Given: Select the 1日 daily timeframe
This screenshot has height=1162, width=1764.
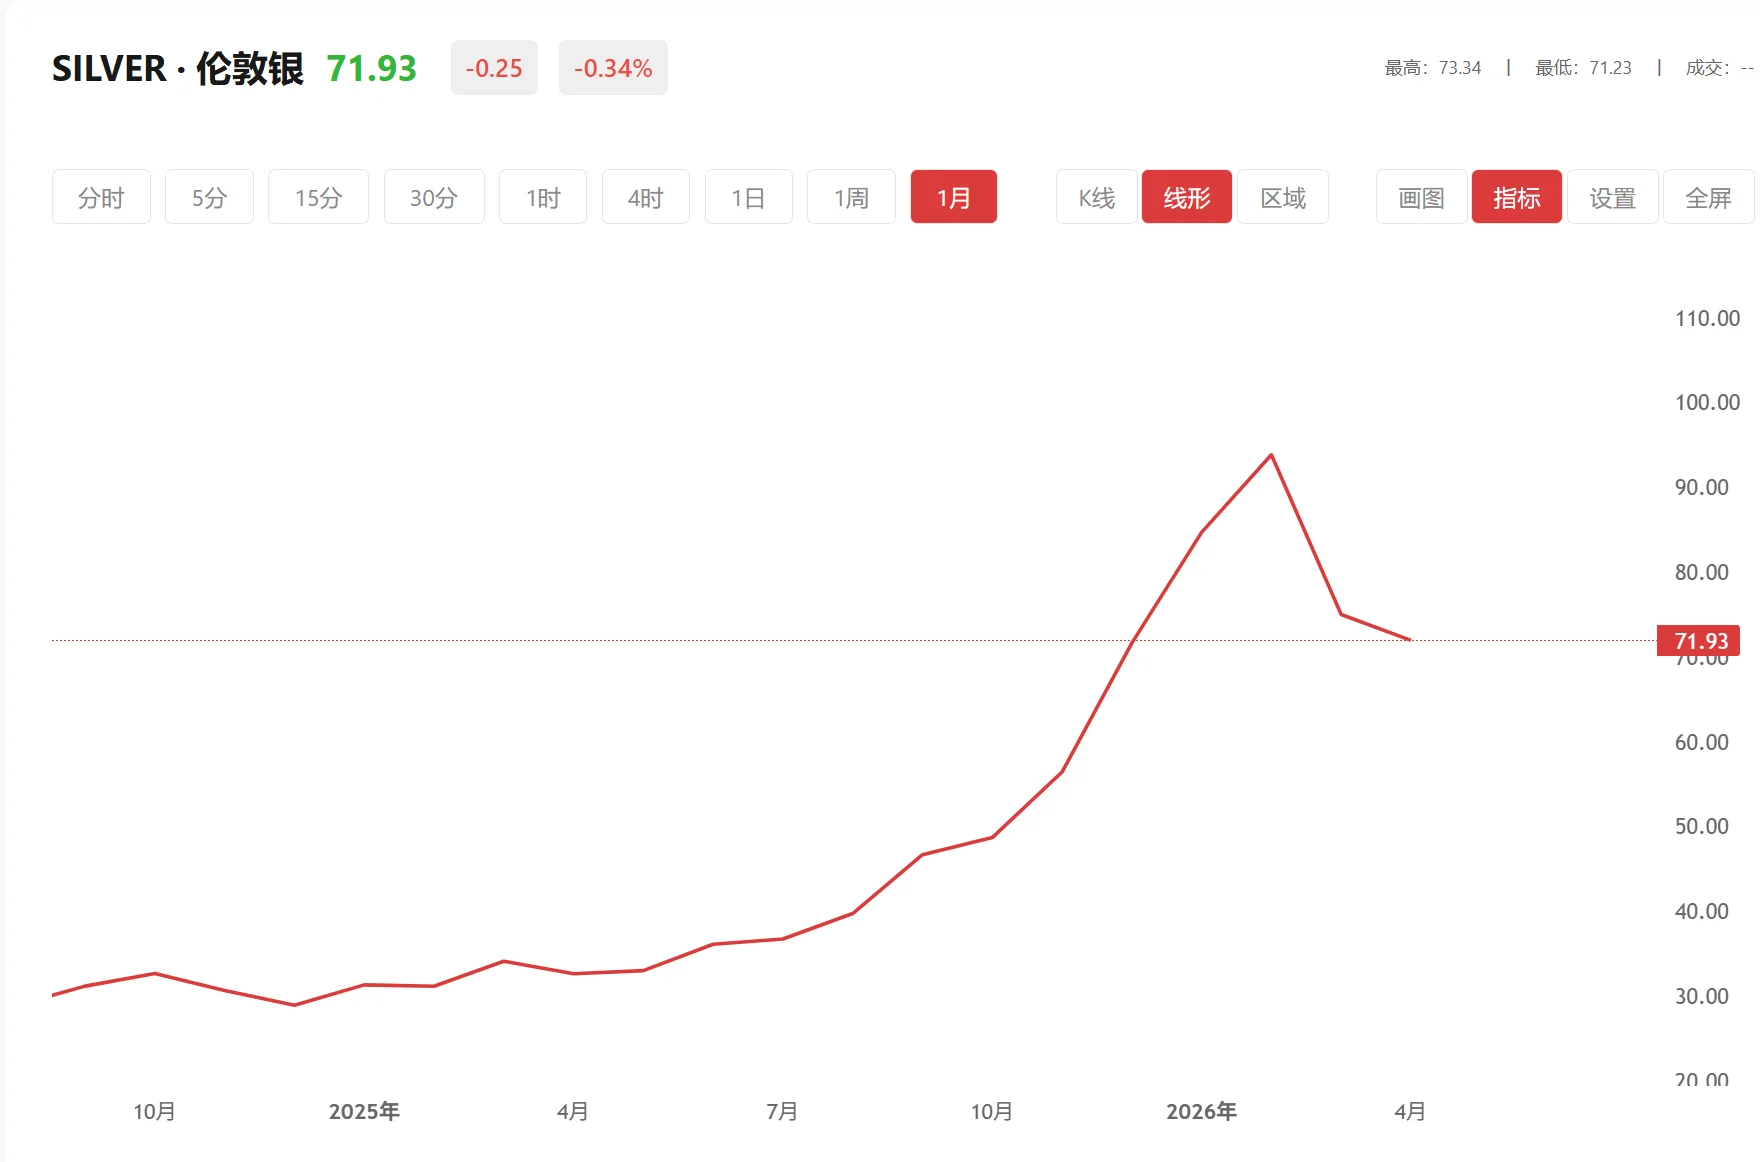Looking at the screenshot, I should [748, 197].
